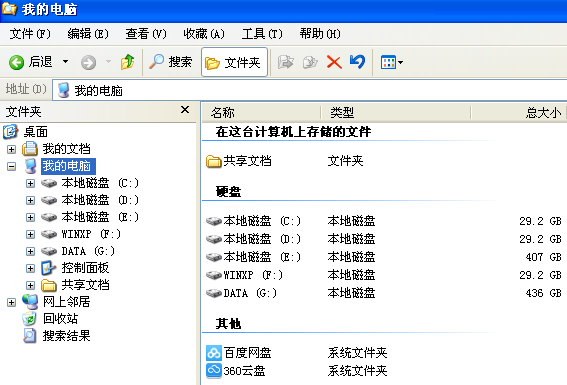
Task: Expand DATA (G:) in the tree
Action: [x=30, y=252]
